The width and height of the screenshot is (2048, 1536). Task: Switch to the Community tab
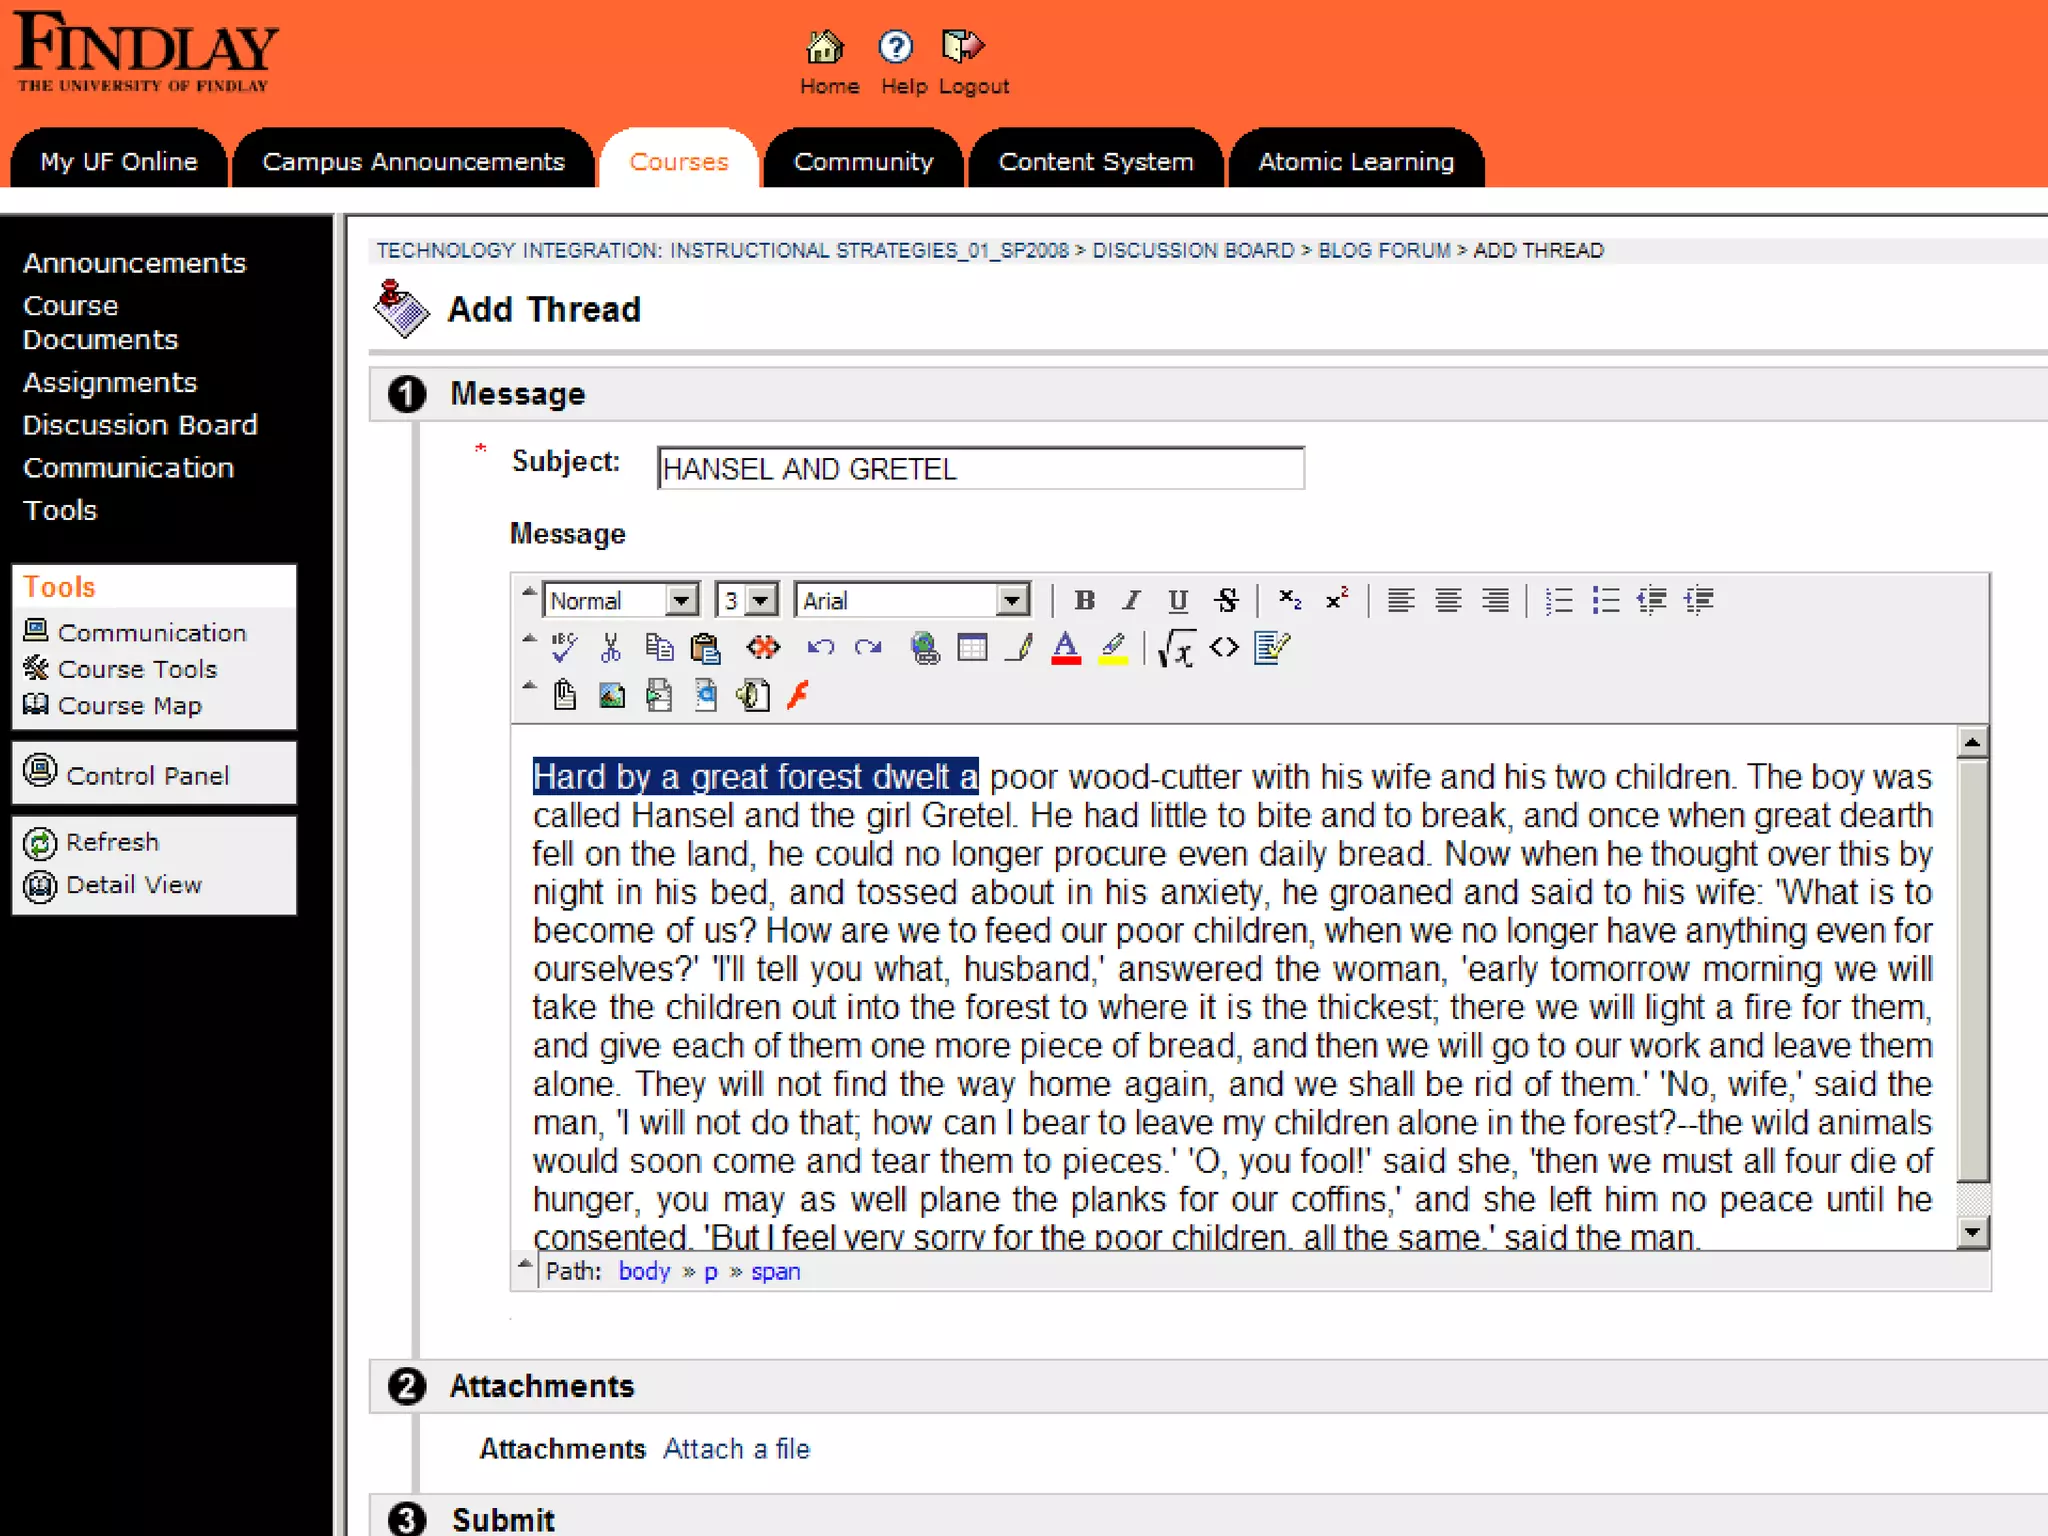(x=863, y=161)
